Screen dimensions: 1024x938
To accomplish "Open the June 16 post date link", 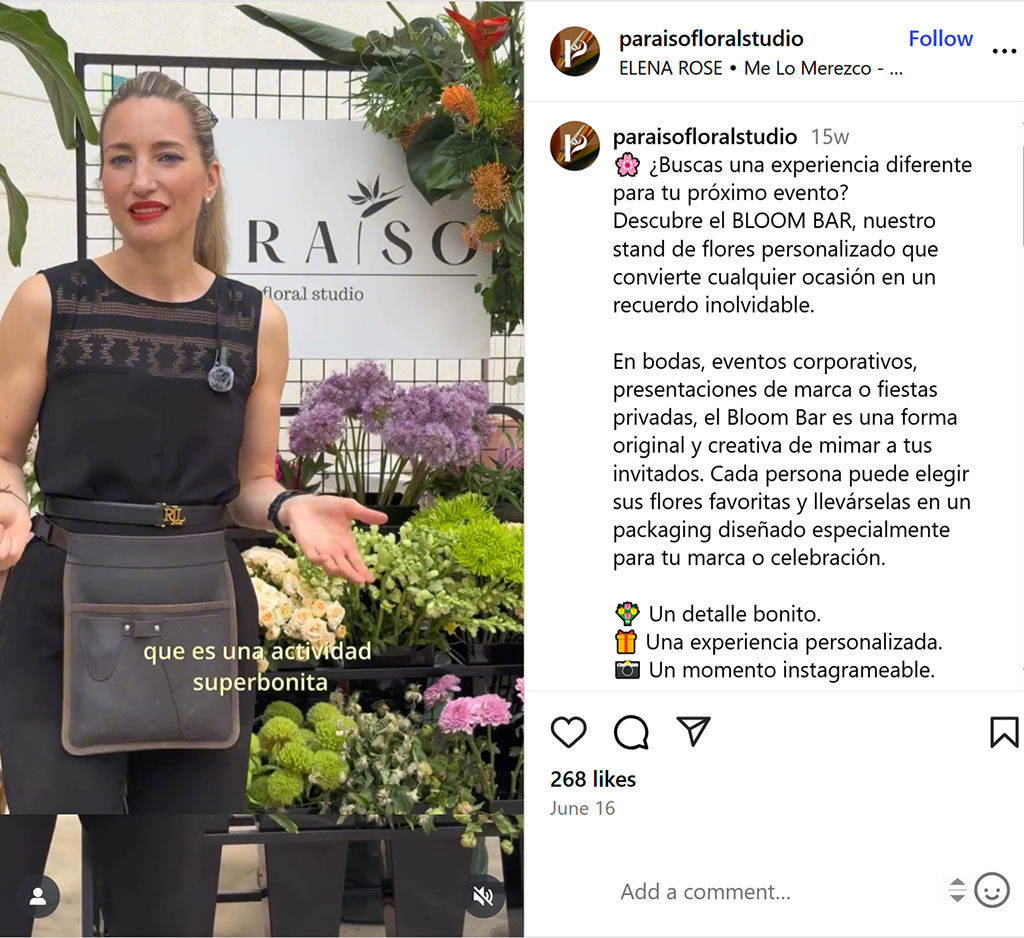I will (582, 808).
